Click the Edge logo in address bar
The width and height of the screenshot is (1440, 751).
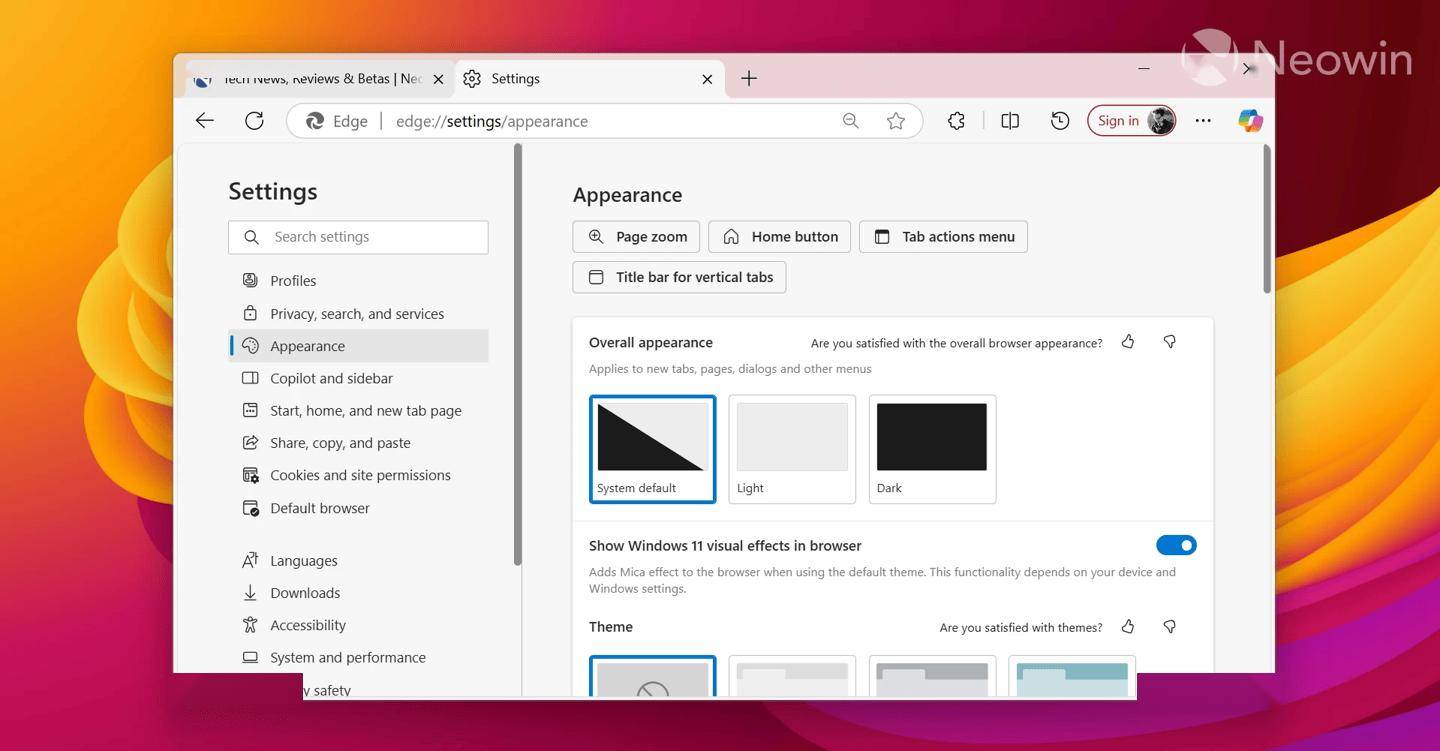315,121
